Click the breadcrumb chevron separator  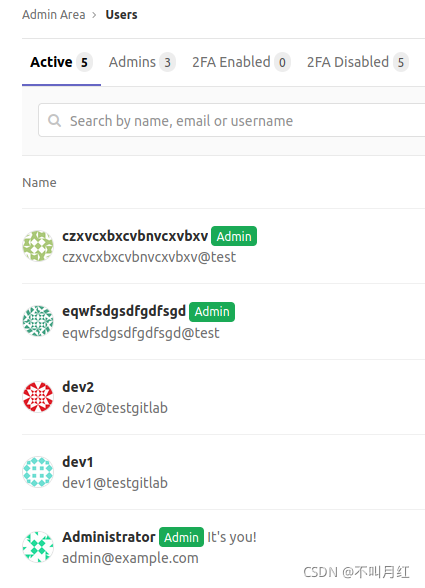[95, 15]
